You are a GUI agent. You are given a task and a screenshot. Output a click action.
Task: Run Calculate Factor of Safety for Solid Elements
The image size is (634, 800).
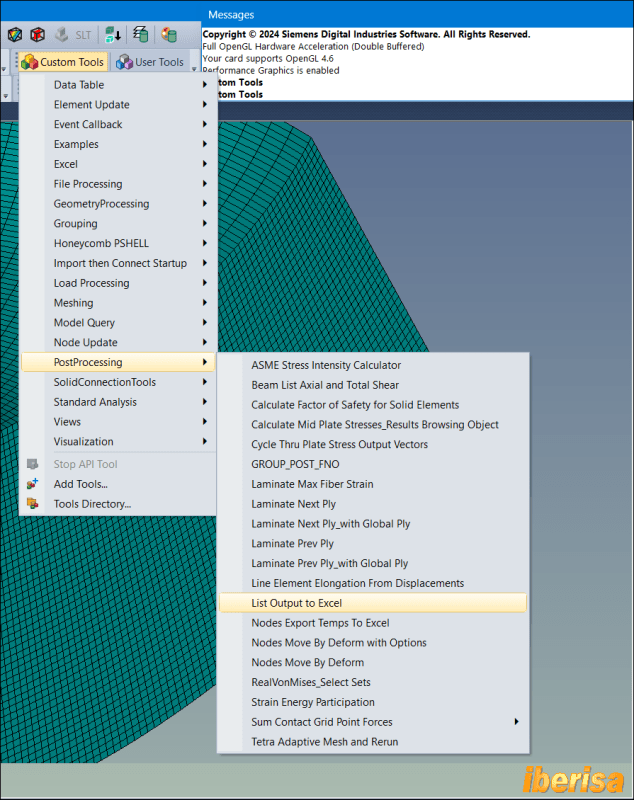click(x=373, y=405)
